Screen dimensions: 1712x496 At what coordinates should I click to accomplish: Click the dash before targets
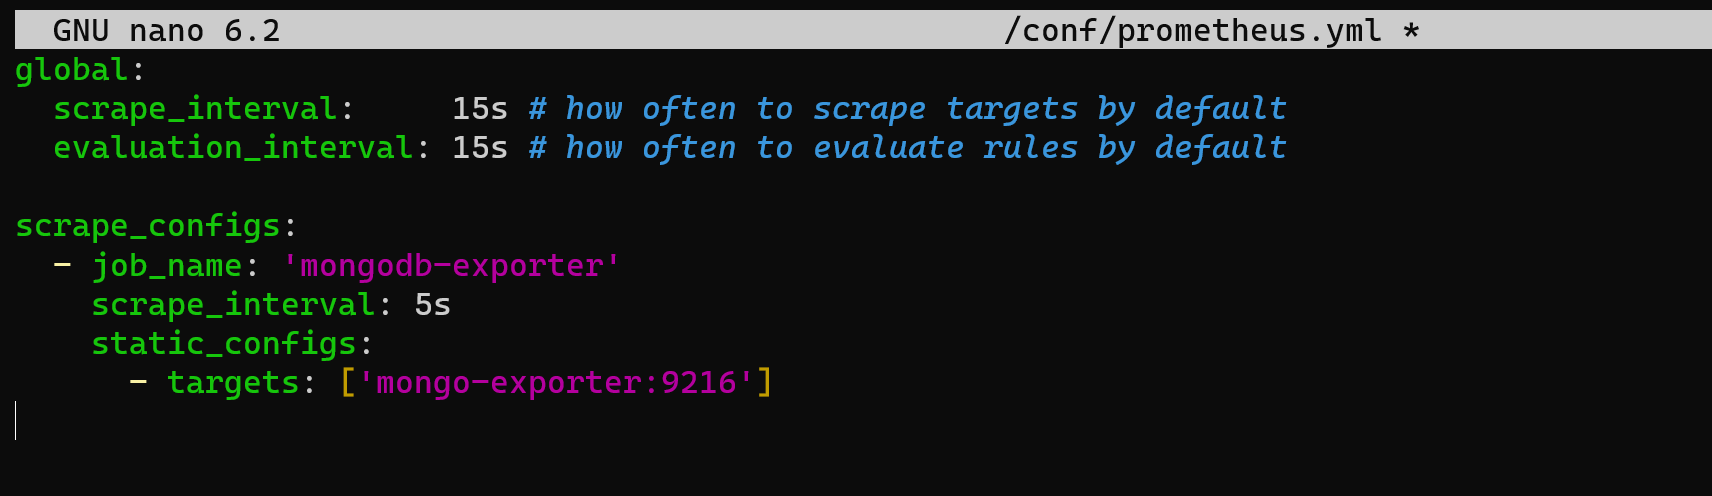(138, 382)
